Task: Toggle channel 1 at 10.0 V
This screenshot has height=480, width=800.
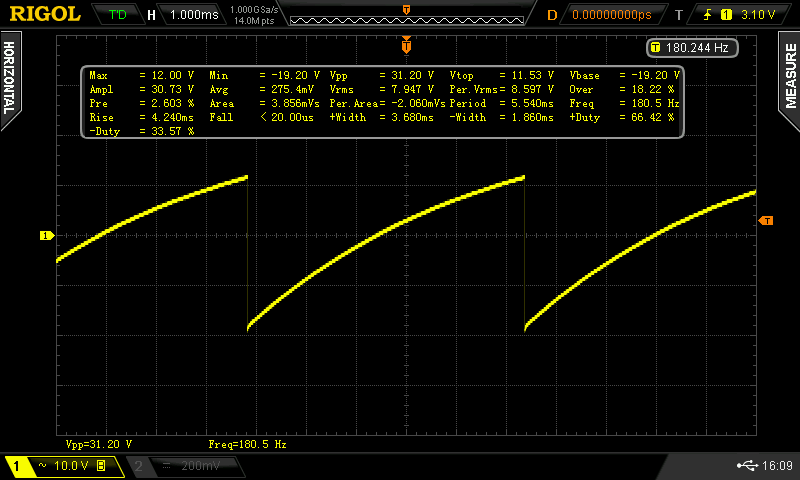Action: (62, 466)
